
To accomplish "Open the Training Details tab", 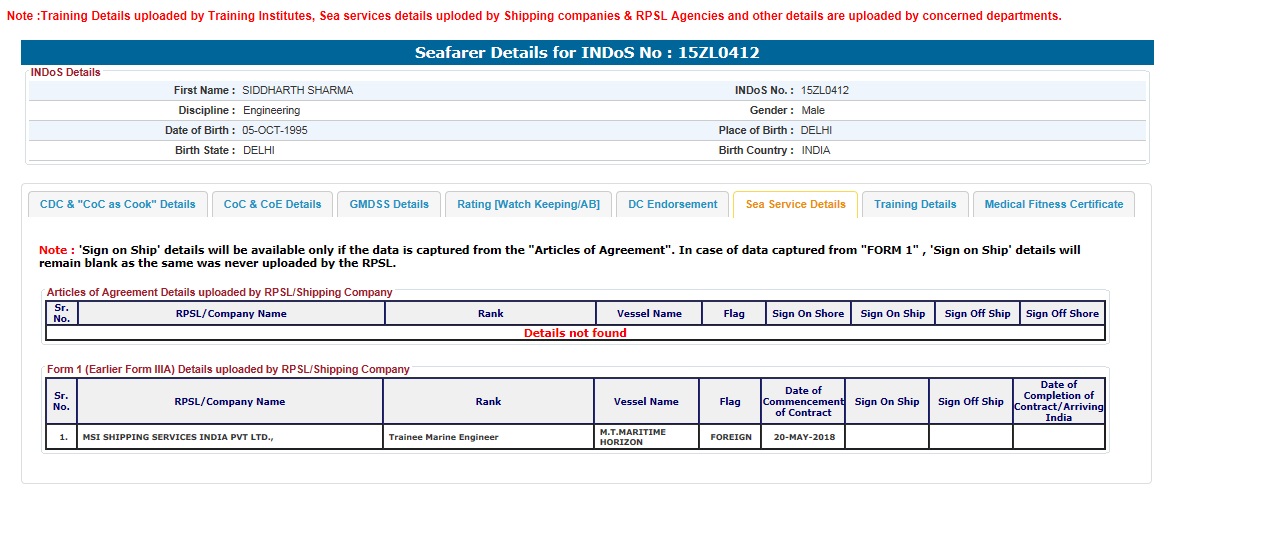I will (915, 204).
